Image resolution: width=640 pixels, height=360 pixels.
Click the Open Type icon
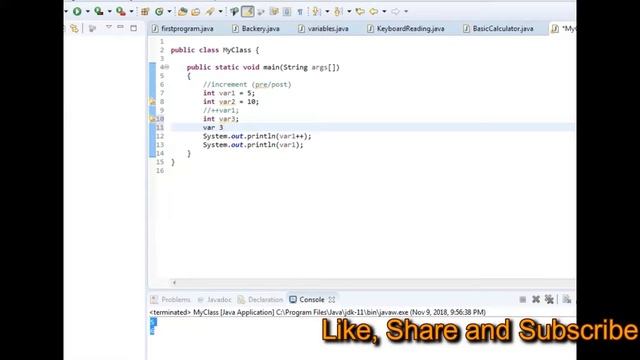pos(182,11)
